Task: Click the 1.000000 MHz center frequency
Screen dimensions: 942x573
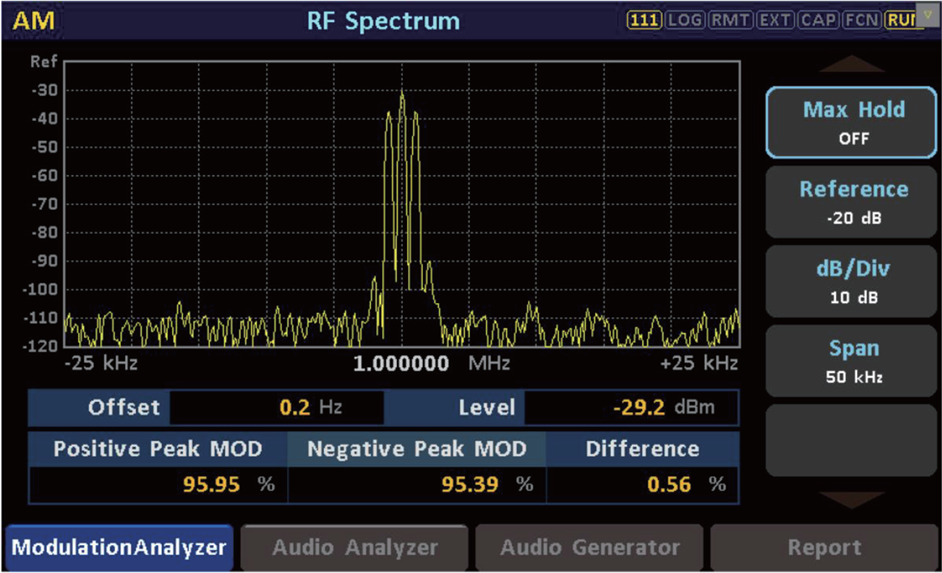Action: [431, 363]
